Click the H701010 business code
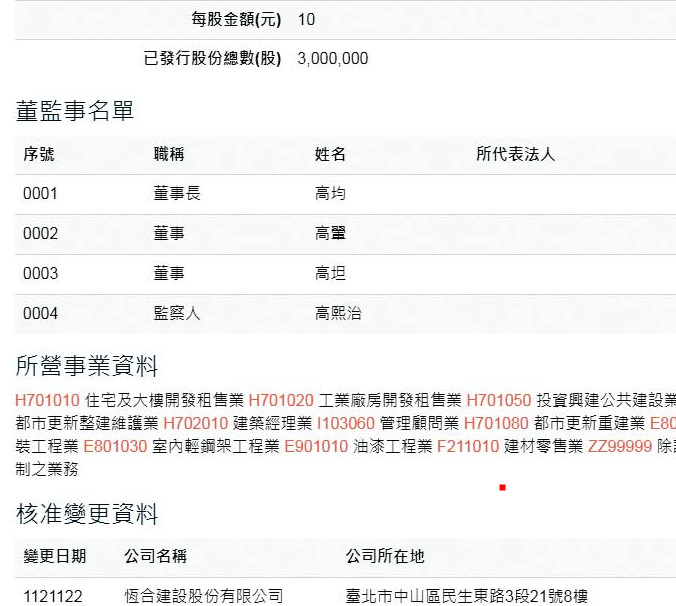The height and width of the screenshot is (606, 676). [x=47, y=400]
